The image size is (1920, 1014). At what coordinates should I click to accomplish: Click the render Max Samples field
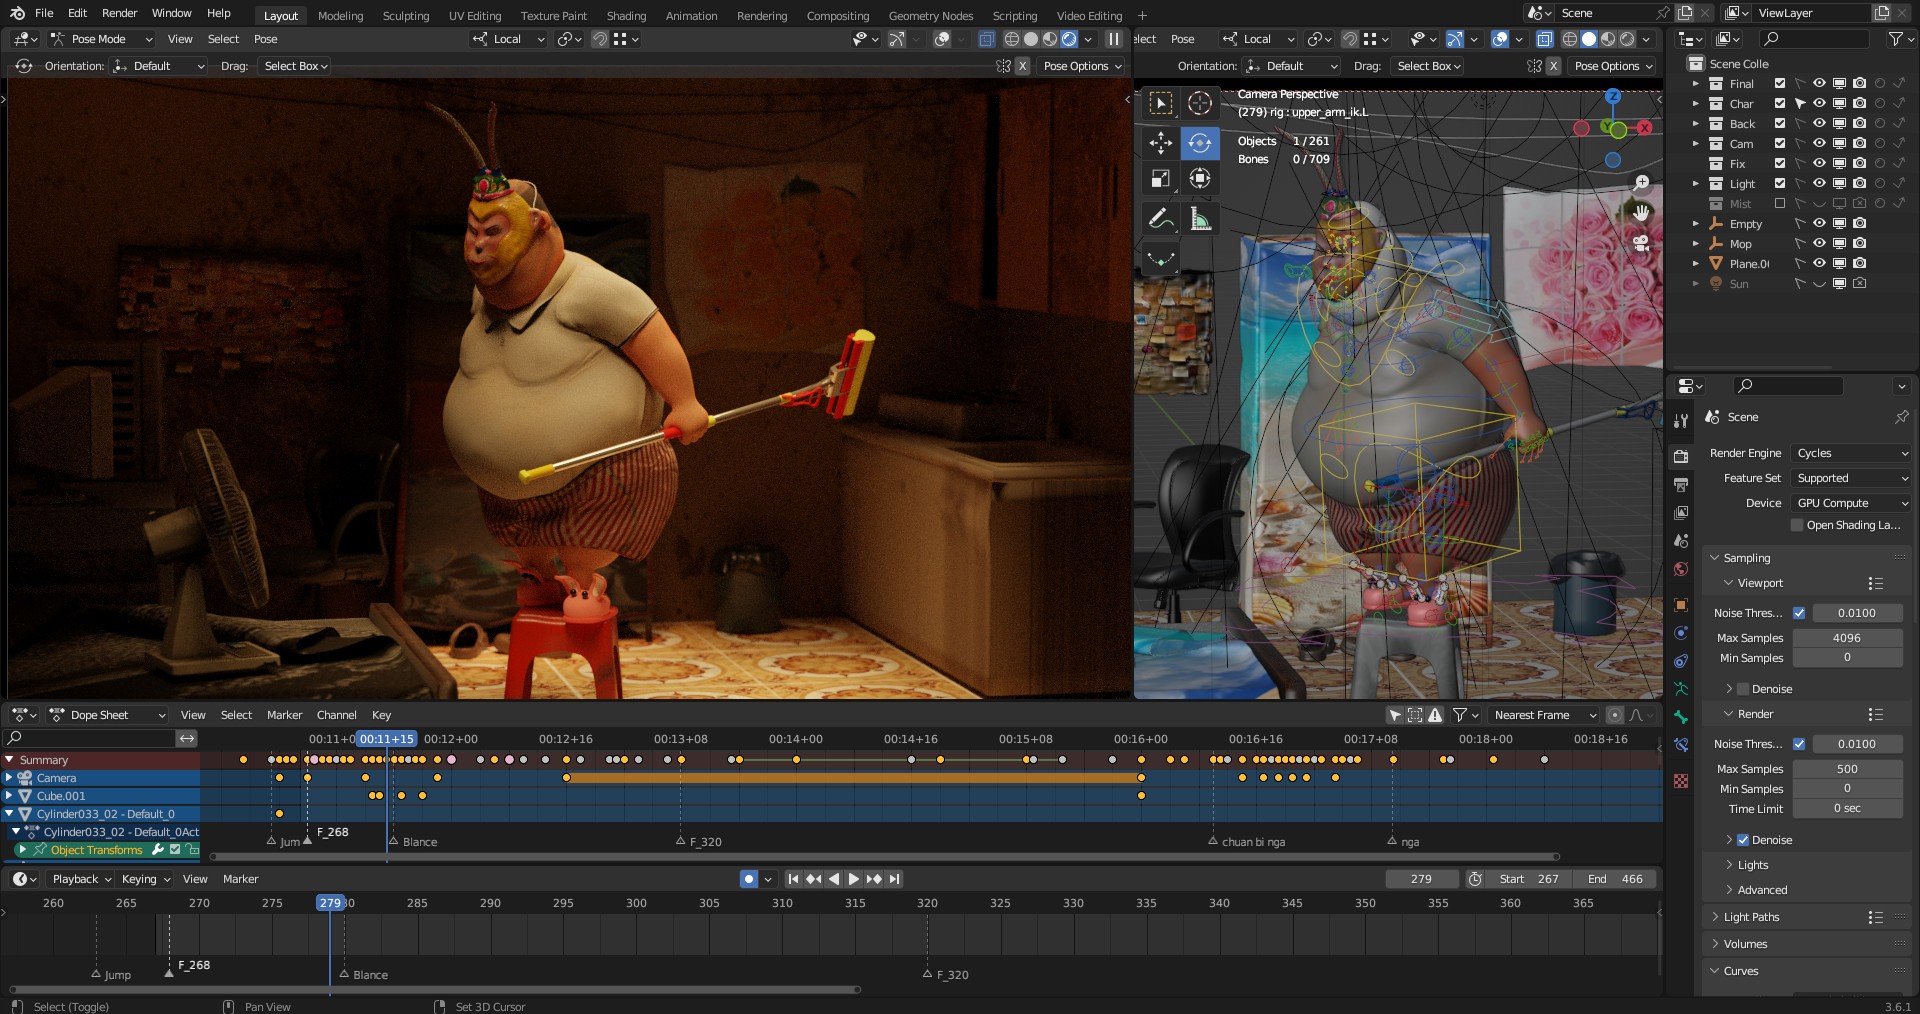[x=1846, y=769]
